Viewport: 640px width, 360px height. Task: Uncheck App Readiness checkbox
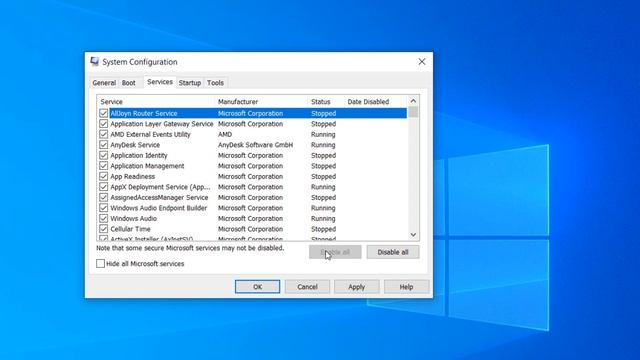pyautogui.click(x=103, y=176)
